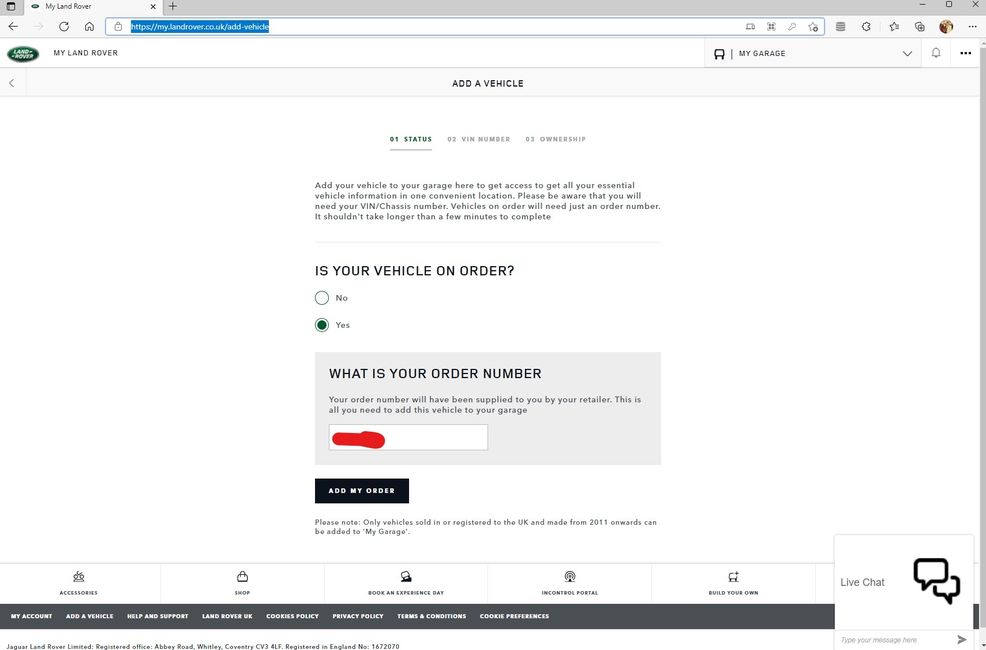The image size is (986, 650).
Task: Click the Book an Experience Day icon
Action: pyautogui.click(x=406, y=576)
